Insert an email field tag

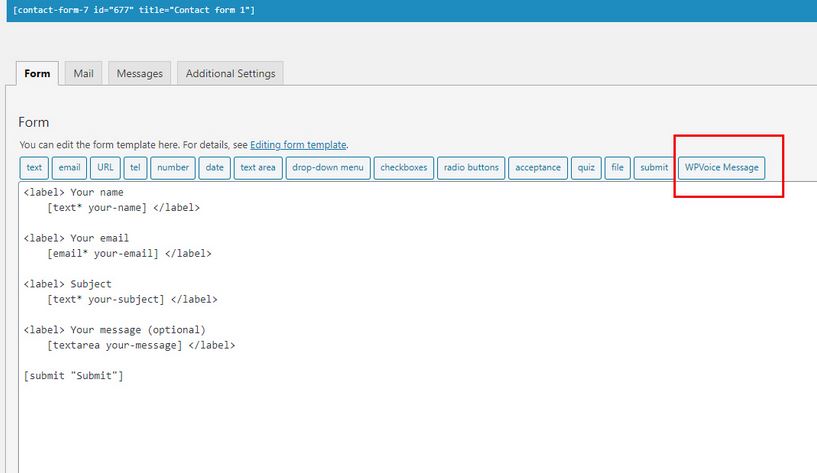pos(69,168)
